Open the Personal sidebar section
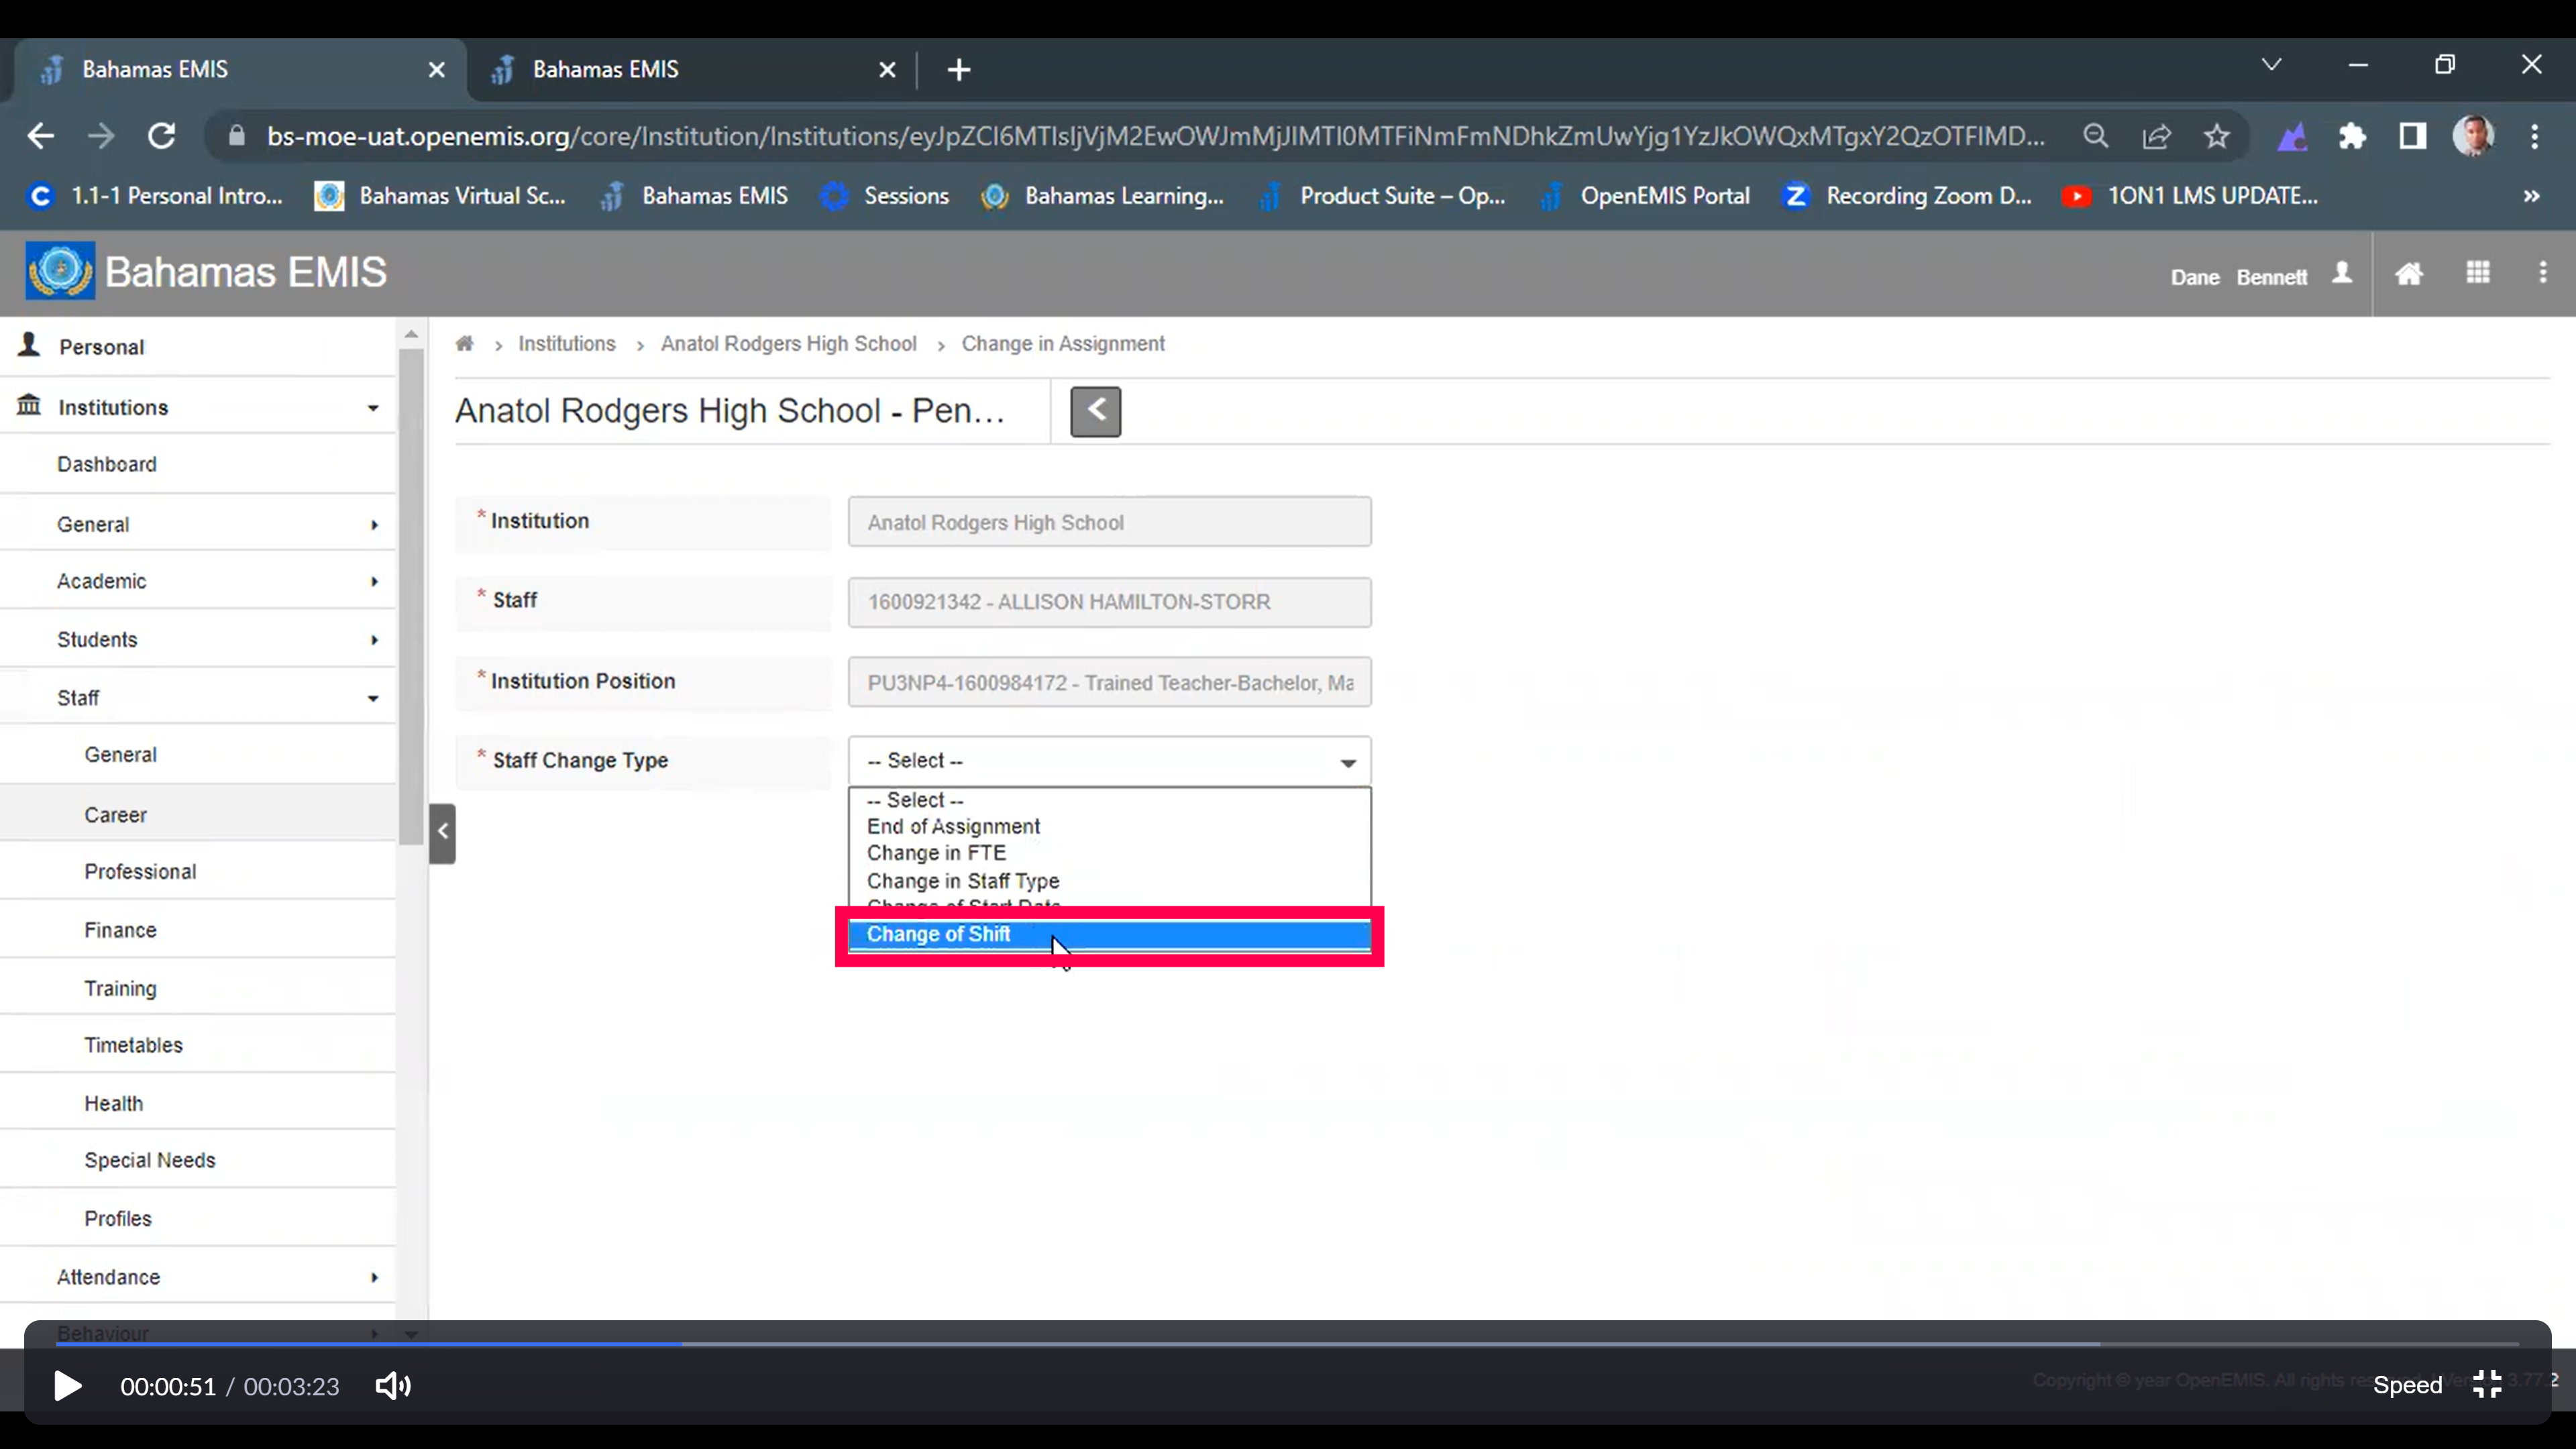 pos(198,347)
